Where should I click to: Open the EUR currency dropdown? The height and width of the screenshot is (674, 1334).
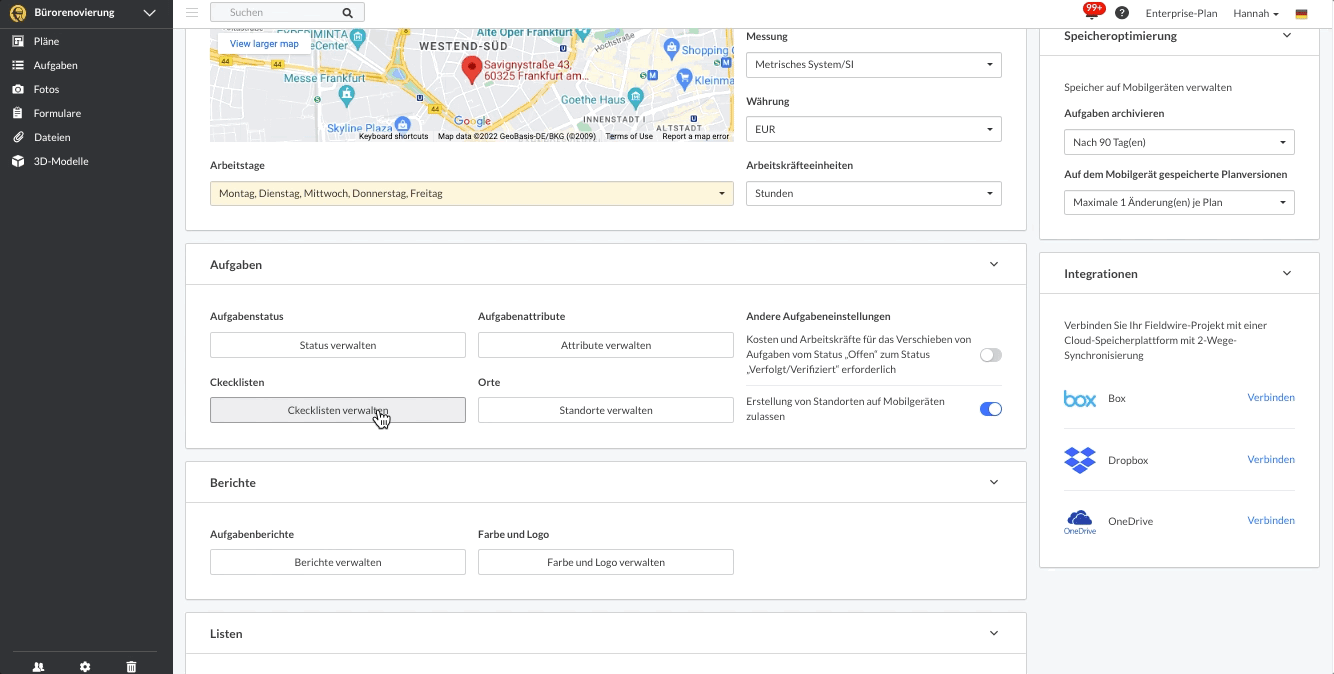coord(874,129)
